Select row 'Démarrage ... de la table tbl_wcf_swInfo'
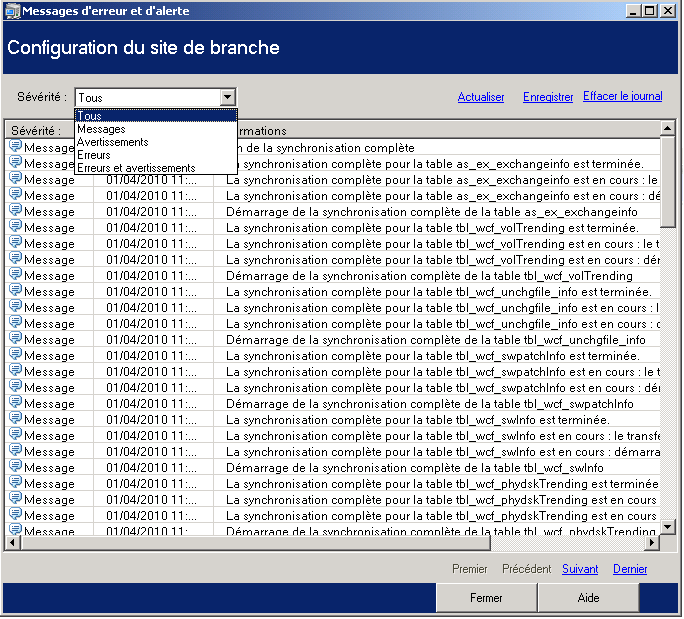 [332, 468]
